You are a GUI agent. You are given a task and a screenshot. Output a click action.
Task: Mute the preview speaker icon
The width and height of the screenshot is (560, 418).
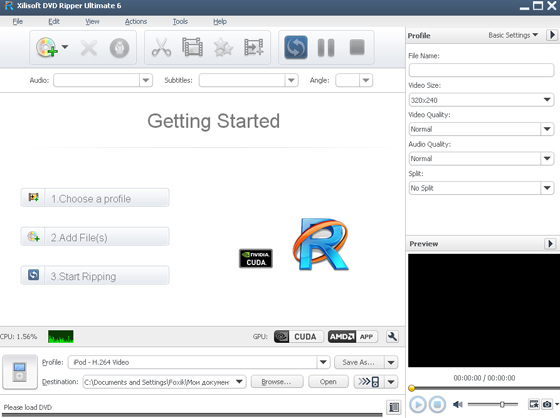[458, 404]
